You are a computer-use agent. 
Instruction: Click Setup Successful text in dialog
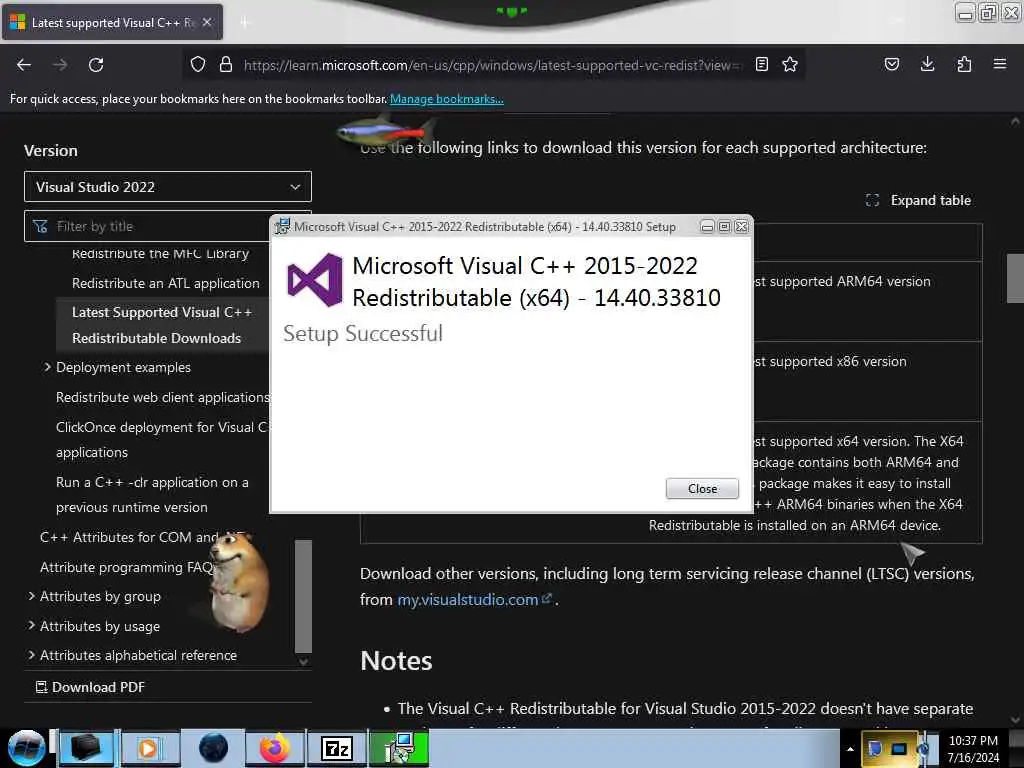(363, 334)
